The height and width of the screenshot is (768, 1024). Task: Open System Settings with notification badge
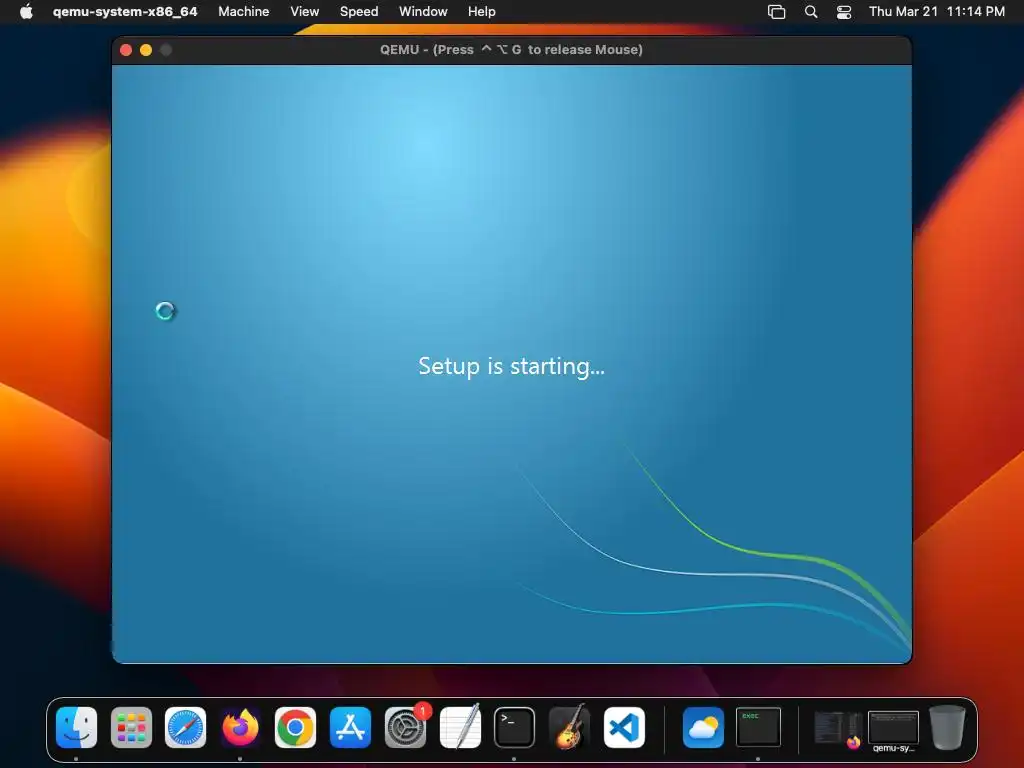point(405,727)
